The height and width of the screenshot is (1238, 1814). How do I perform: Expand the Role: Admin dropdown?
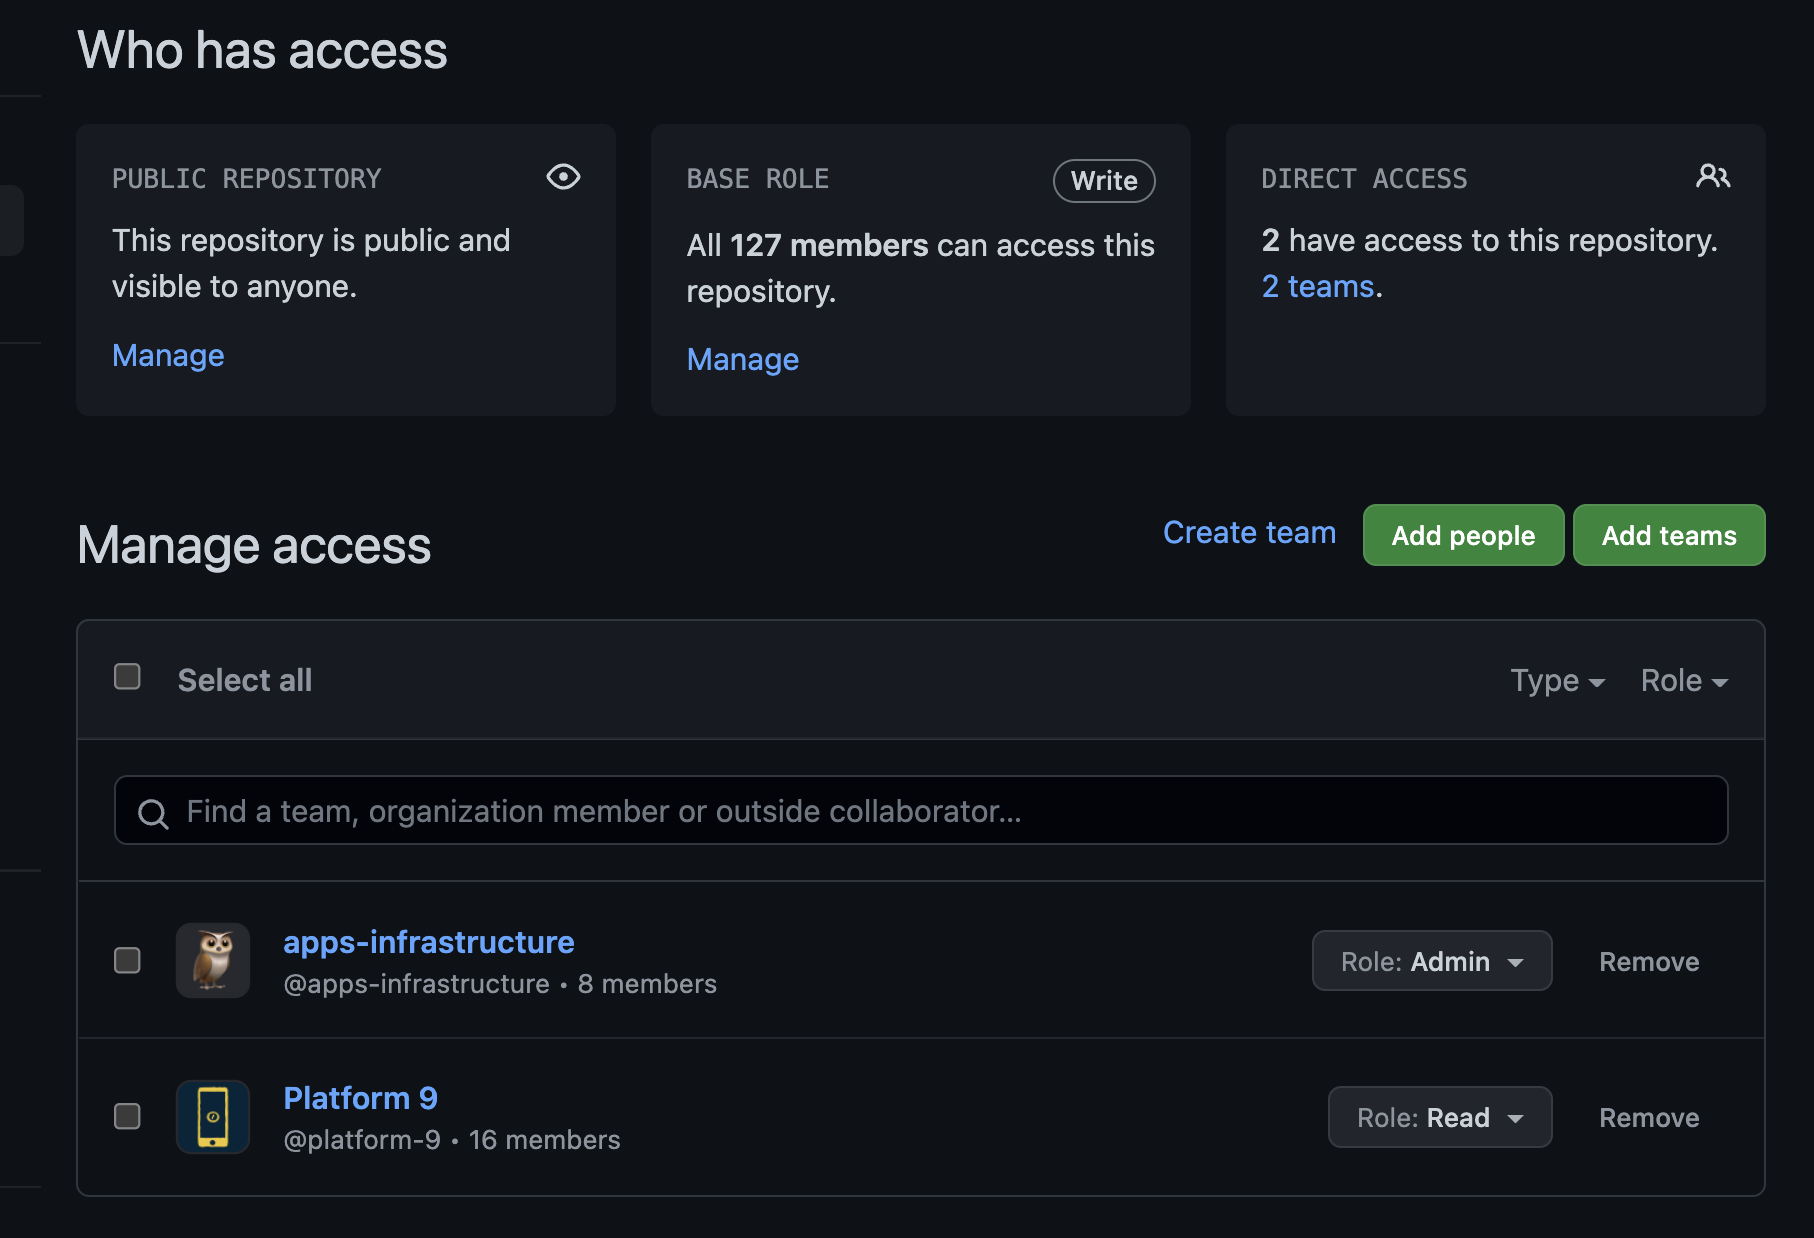tap(1431, 961)
